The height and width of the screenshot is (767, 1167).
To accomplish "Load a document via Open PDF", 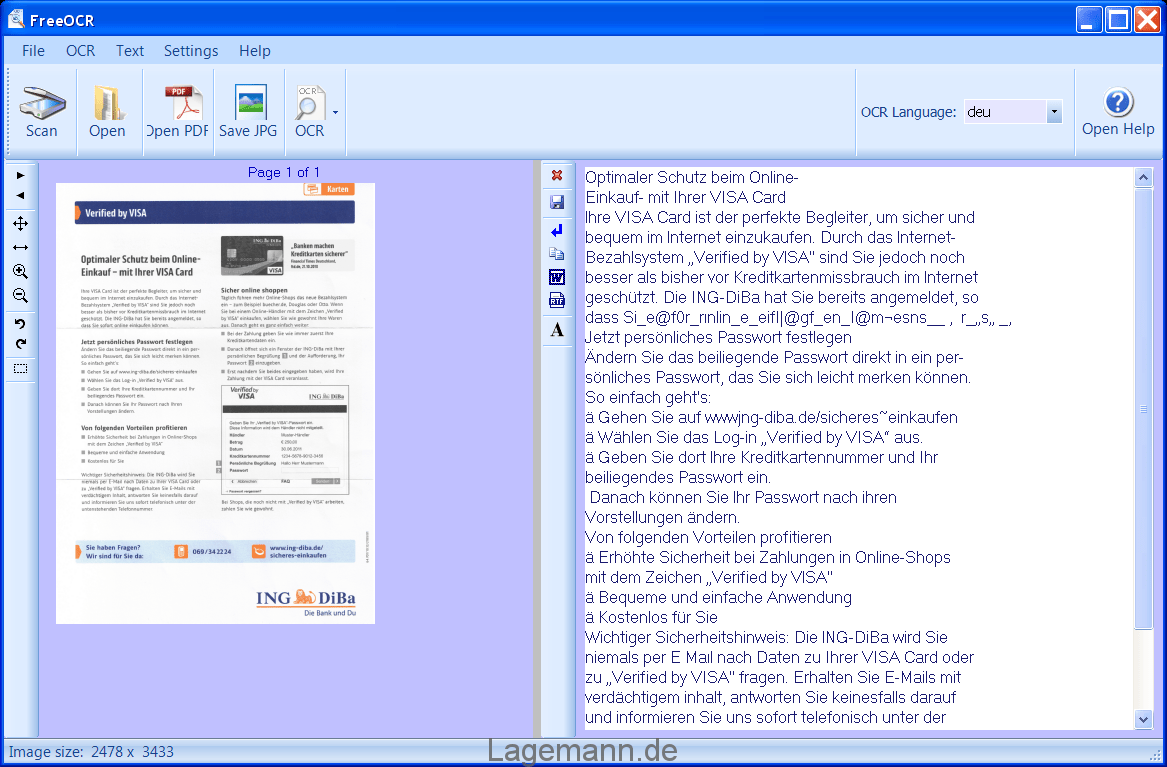I will pyautogui.click(x=178, y=112).
